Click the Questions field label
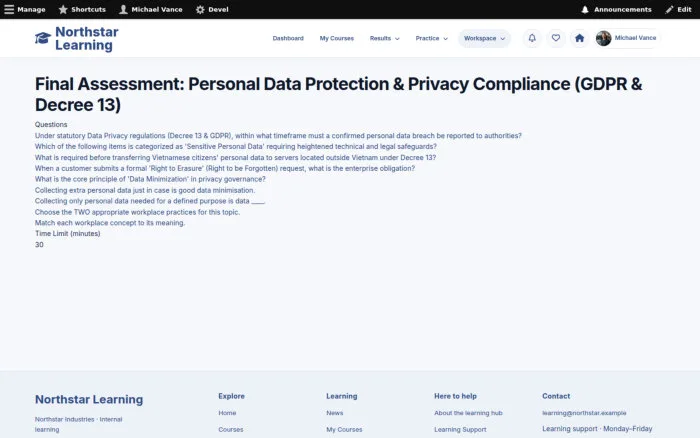 coord(51,125)
